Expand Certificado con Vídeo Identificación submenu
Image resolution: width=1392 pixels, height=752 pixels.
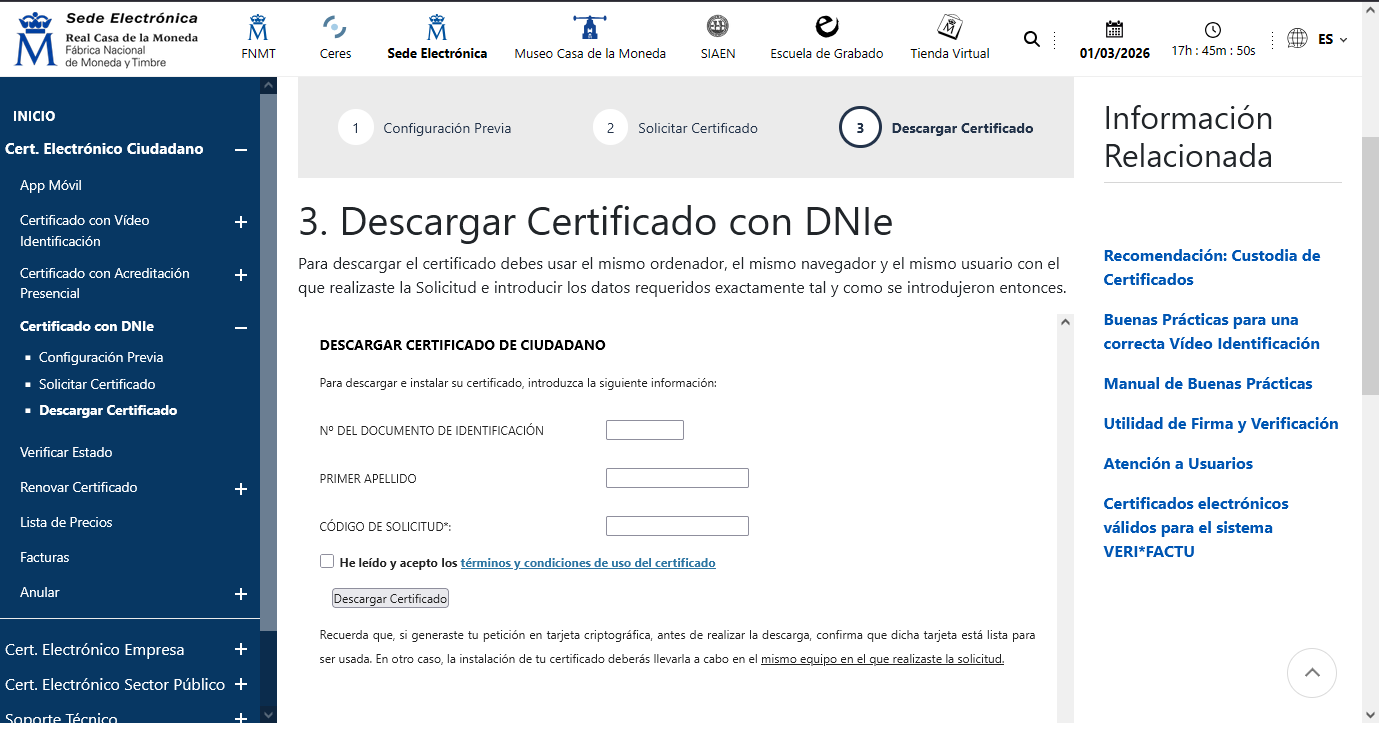click(240, 222)
